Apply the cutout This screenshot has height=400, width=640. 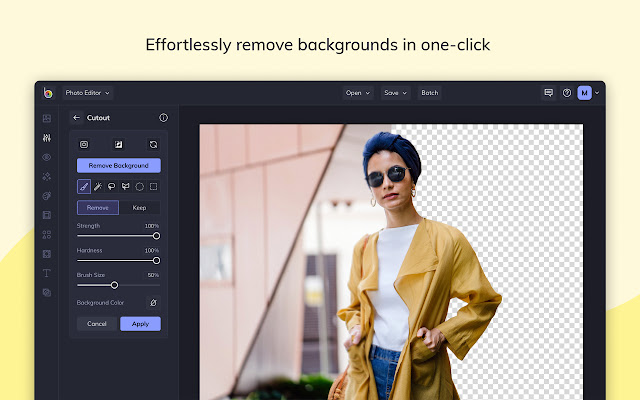140,324
